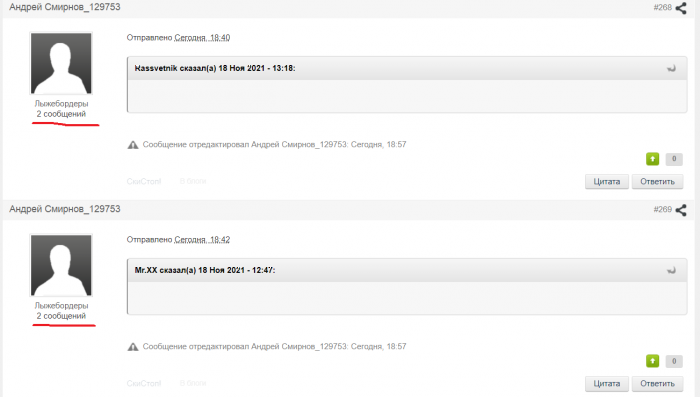Open the post permalink #268
The width and height of the screenshot is (700, 397).
tap(662, 8)
